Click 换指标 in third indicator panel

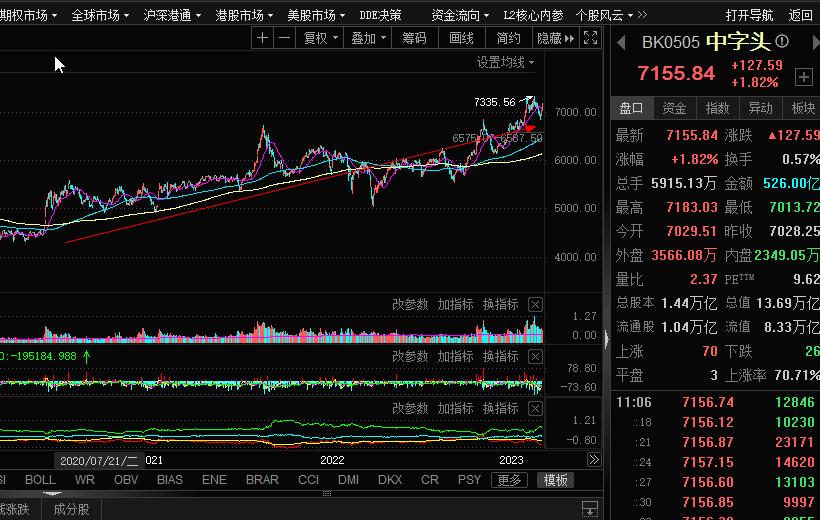[500, 409]
